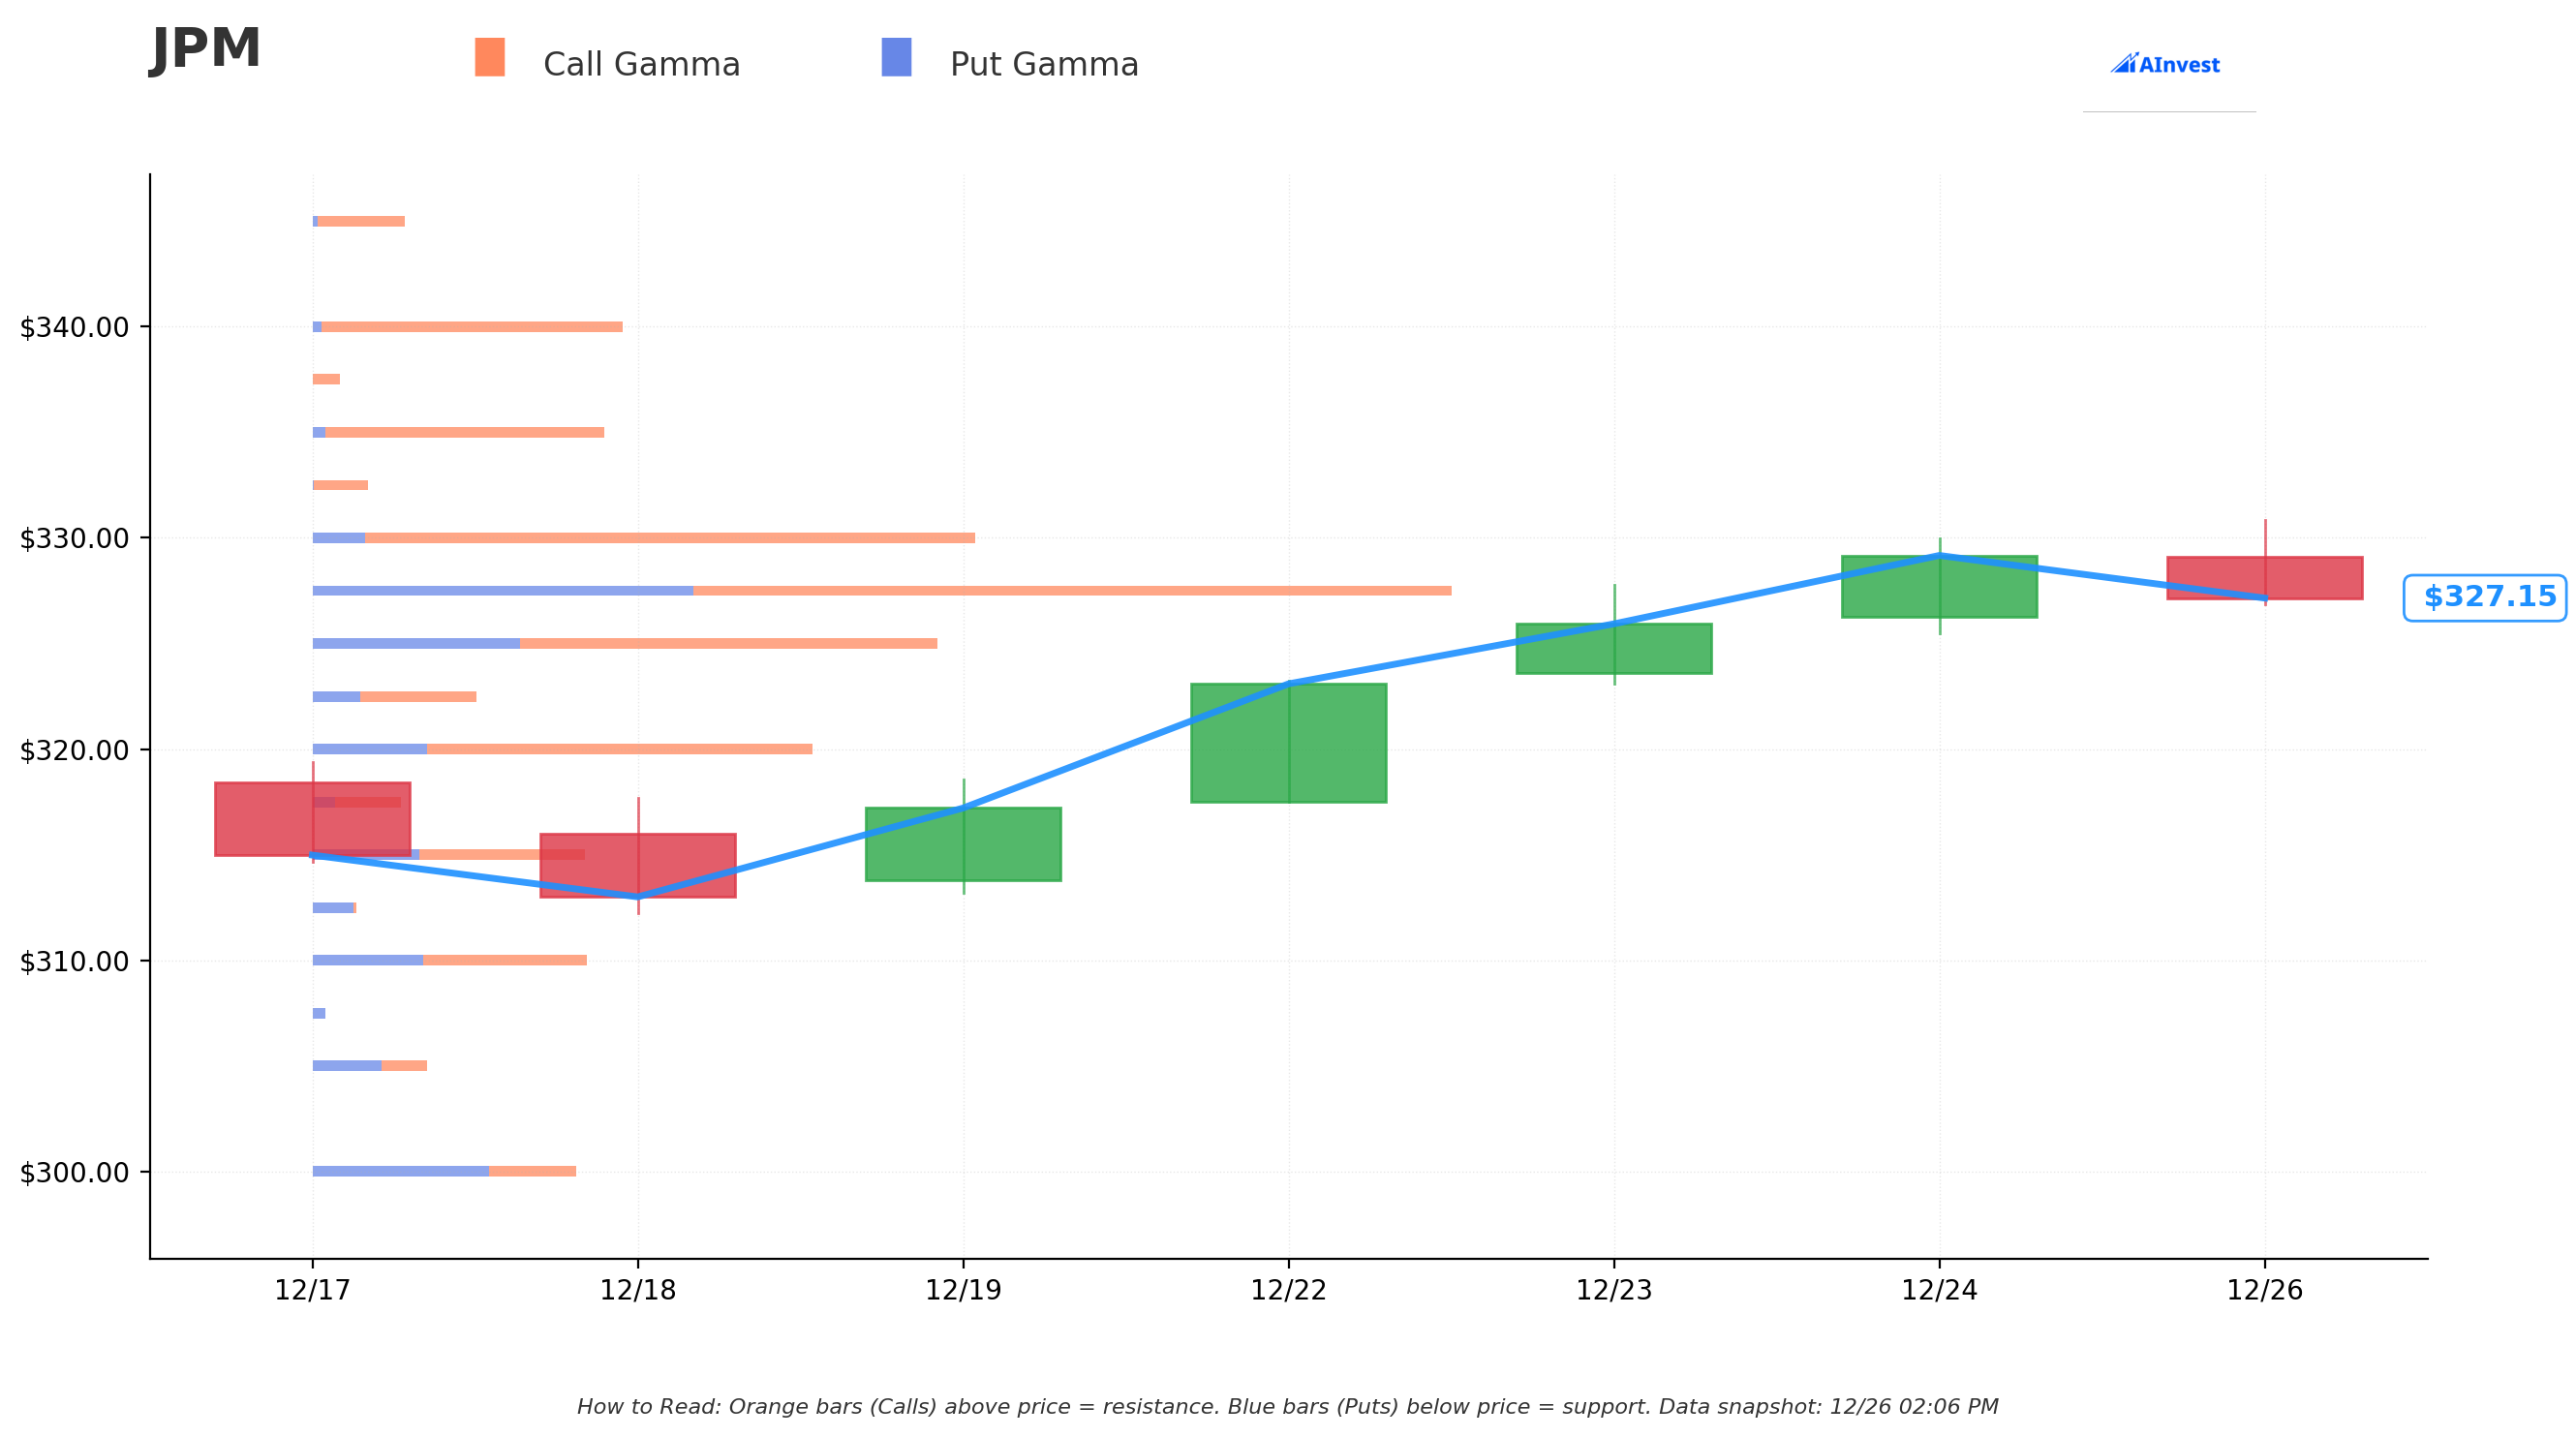Click the 12/22 date axis label
Viewport: 2576px width, 1437px height.
(x=1289, y=1290)
